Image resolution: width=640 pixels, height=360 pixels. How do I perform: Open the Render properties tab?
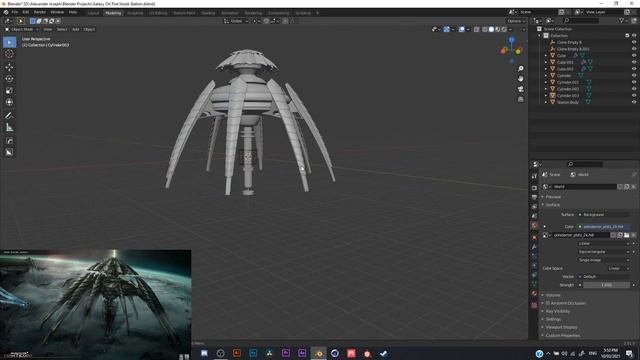click(534, 188)
